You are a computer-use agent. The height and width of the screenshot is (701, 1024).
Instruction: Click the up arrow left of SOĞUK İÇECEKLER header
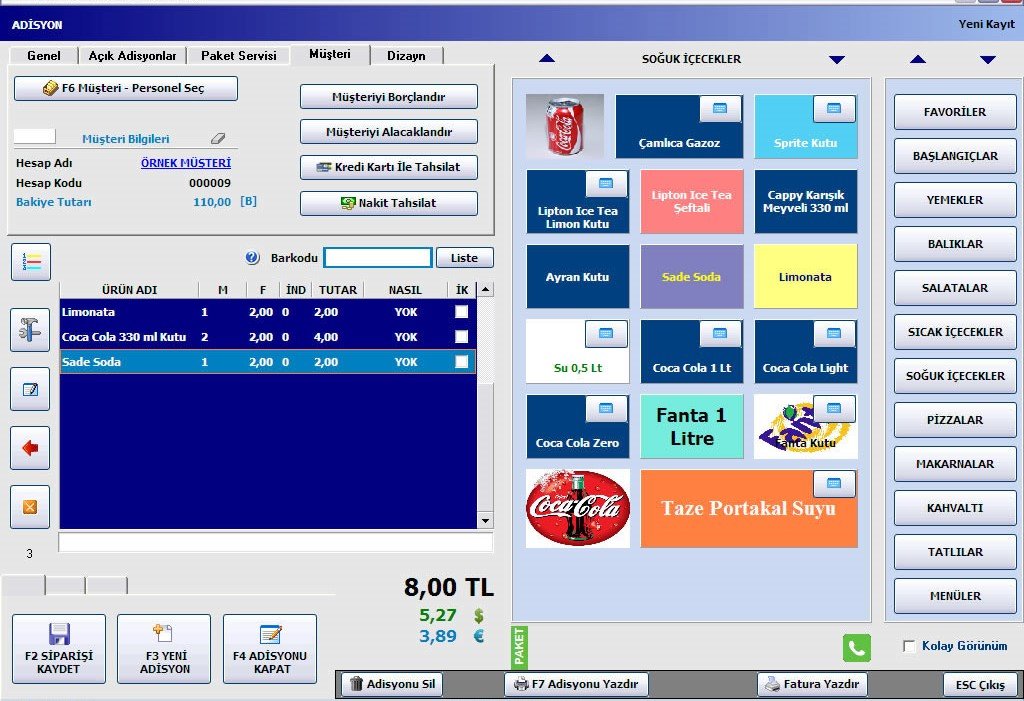point(547,60)
